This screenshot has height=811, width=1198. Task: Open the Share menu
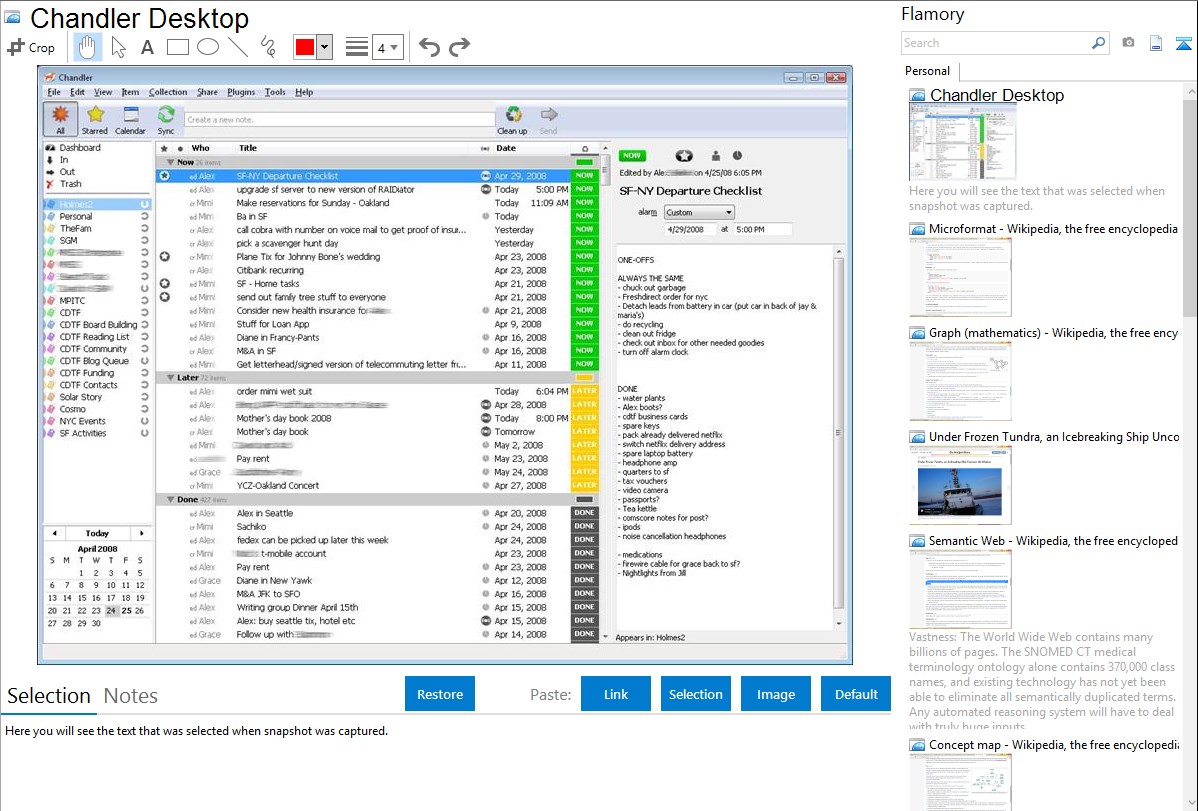[207, 92]
